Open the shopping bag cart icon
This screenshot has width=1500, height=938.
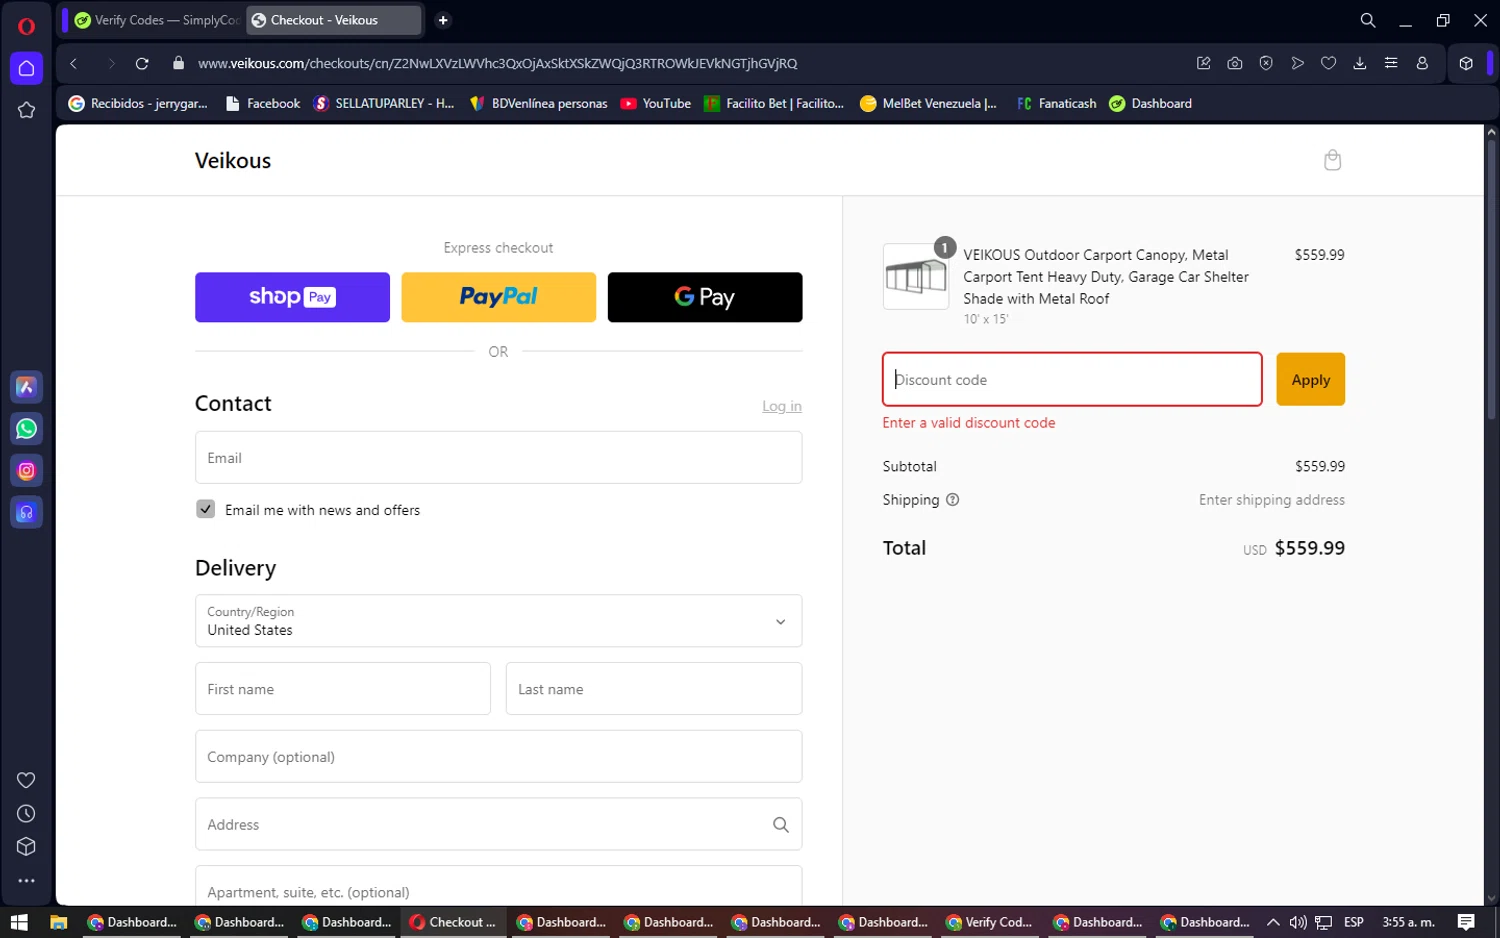coord(1332,160)
